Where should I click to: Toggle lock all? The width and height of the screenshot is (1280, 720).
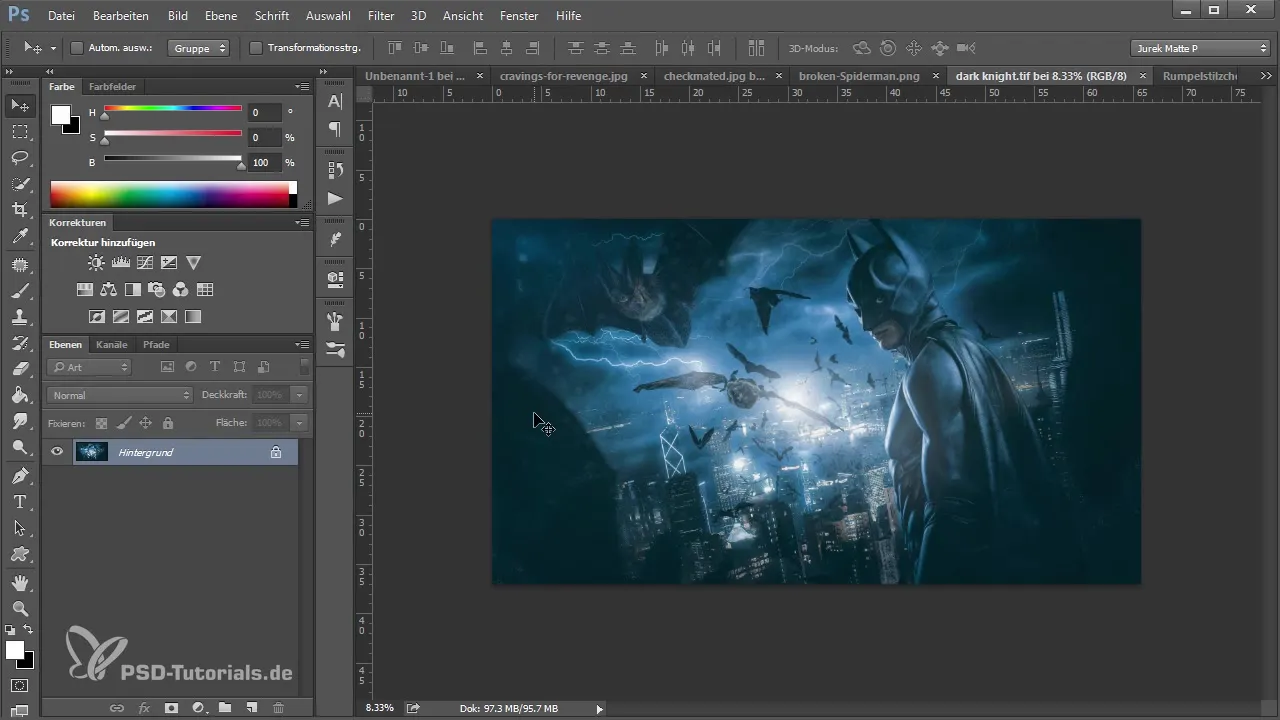167,423
